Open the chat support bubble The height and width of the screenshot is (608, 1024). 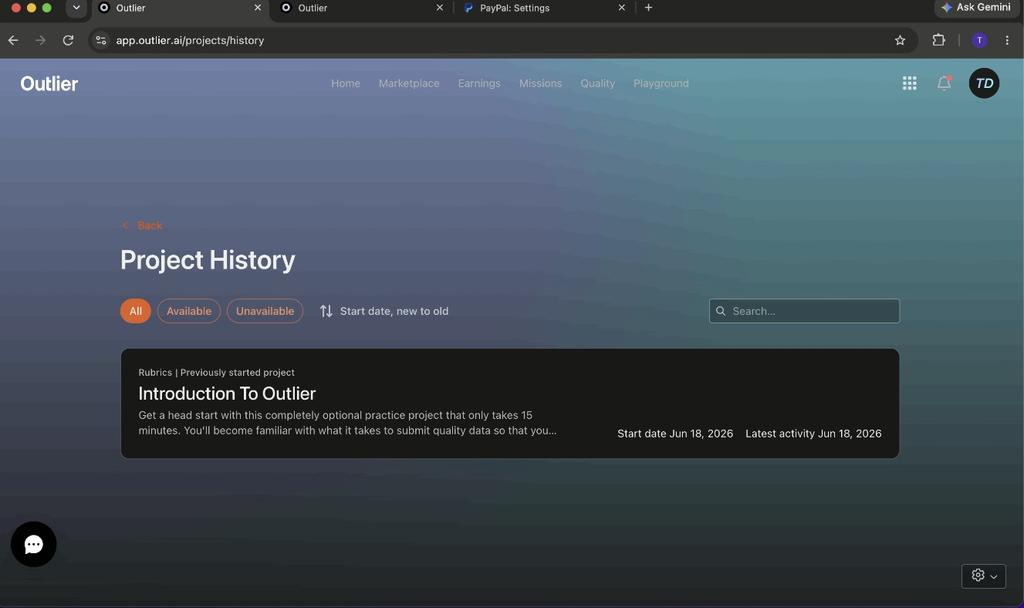pos(33,544)
